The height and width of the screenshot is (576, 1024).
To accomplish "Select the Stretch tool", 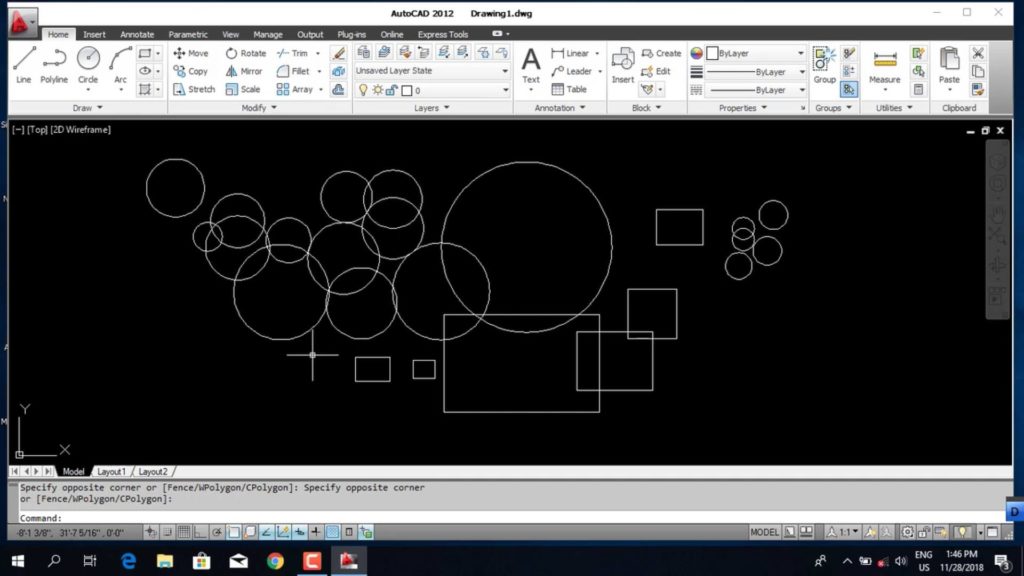I will point(194,89).
